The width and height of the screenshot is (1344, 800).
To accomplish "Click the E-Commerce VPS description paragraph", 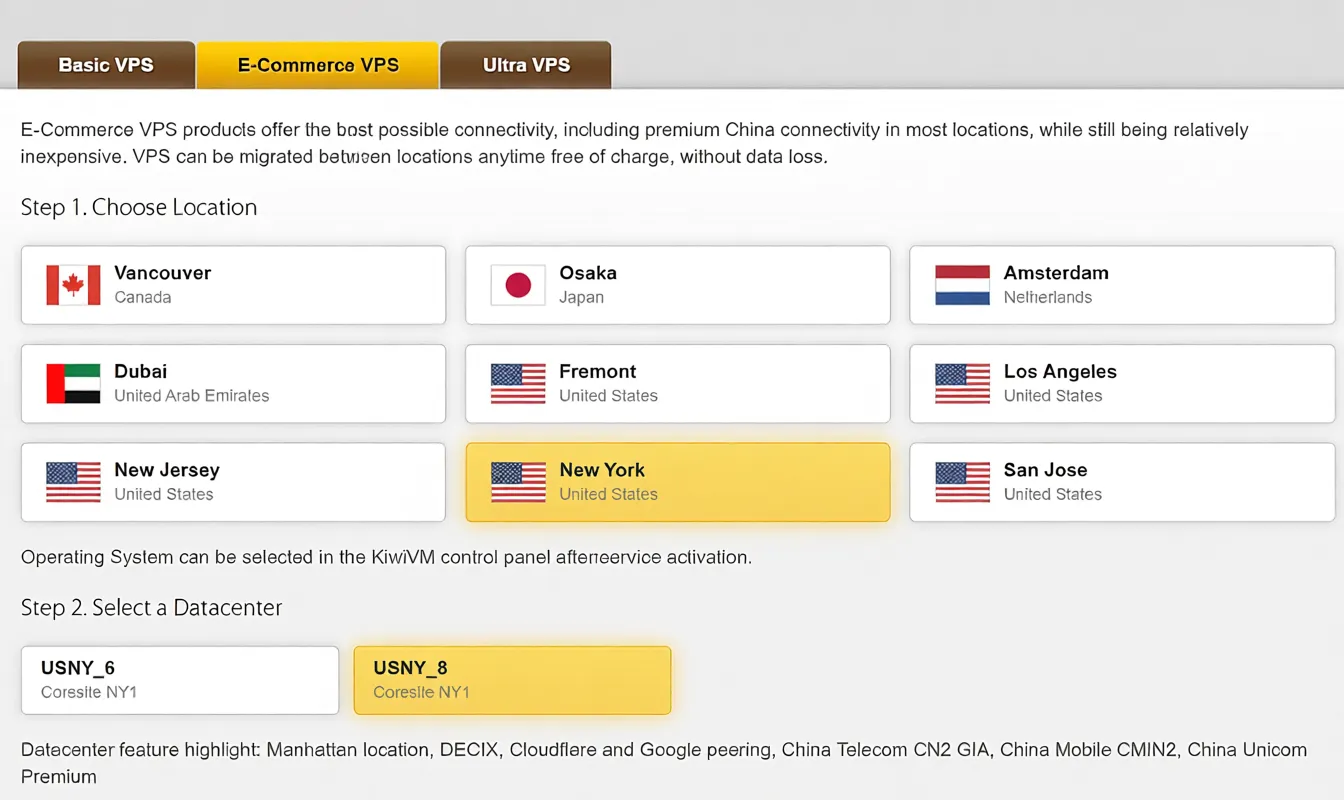I will (635, 143).
